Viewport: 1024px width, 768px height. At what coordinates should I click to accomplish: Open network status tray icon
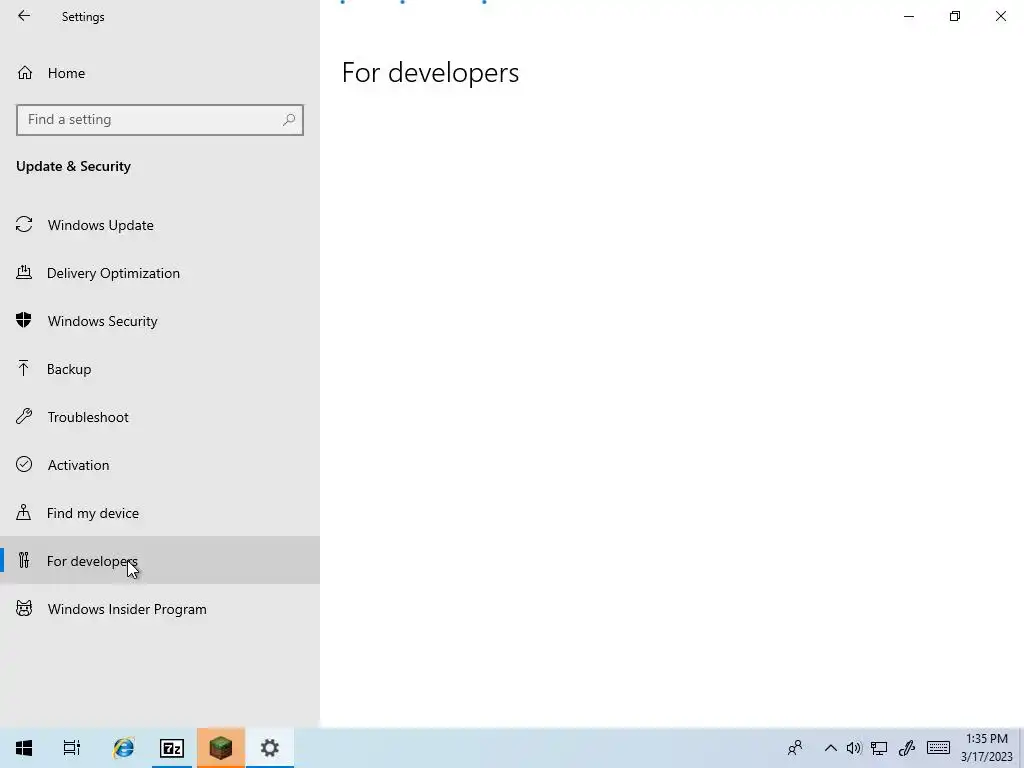[879, 748]
